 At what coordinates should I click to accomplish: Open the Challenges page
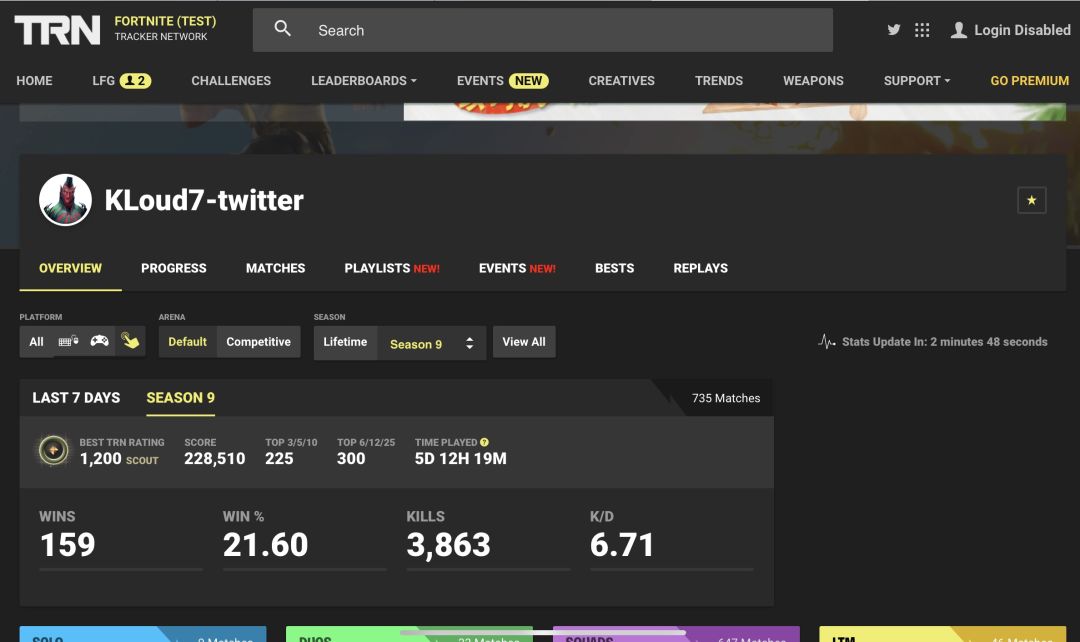coord(231,81)
